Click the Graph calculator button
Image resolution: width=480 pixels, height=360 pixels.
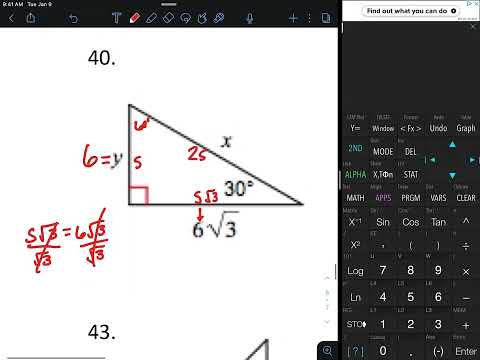click(466, 128)
